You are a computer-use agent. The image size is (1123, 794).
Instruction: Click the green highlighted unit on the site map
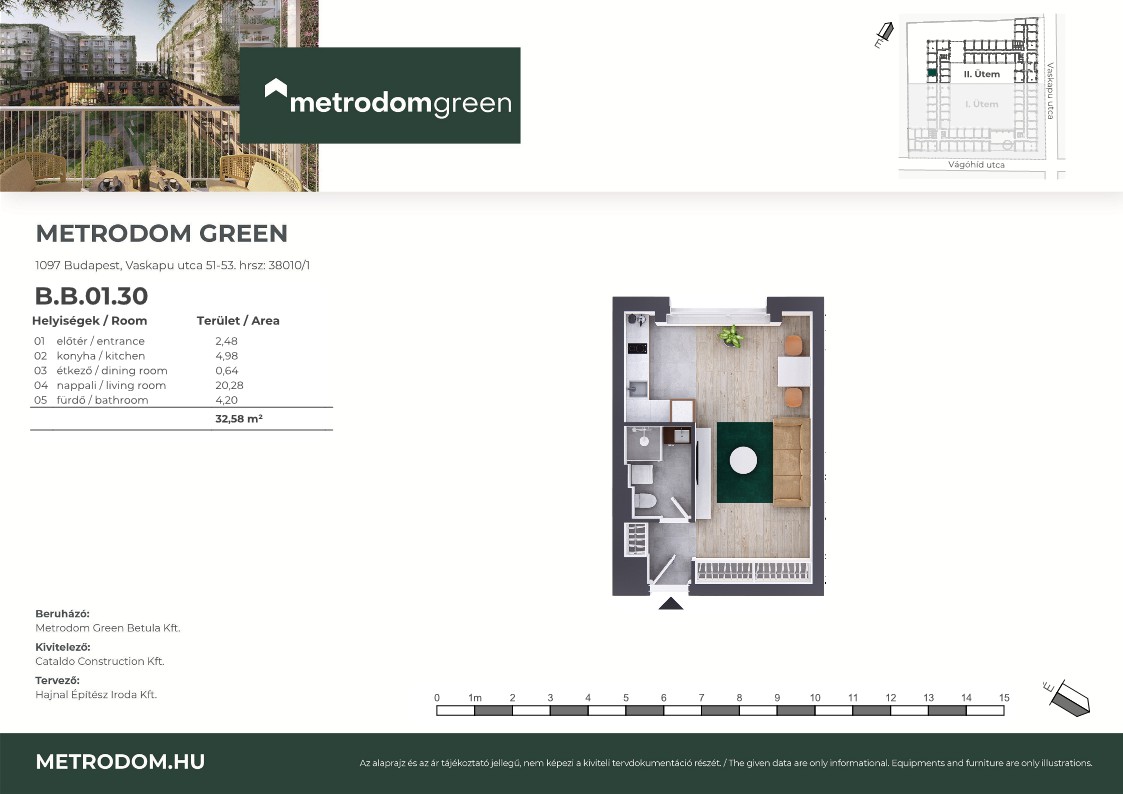coord(932,73)
